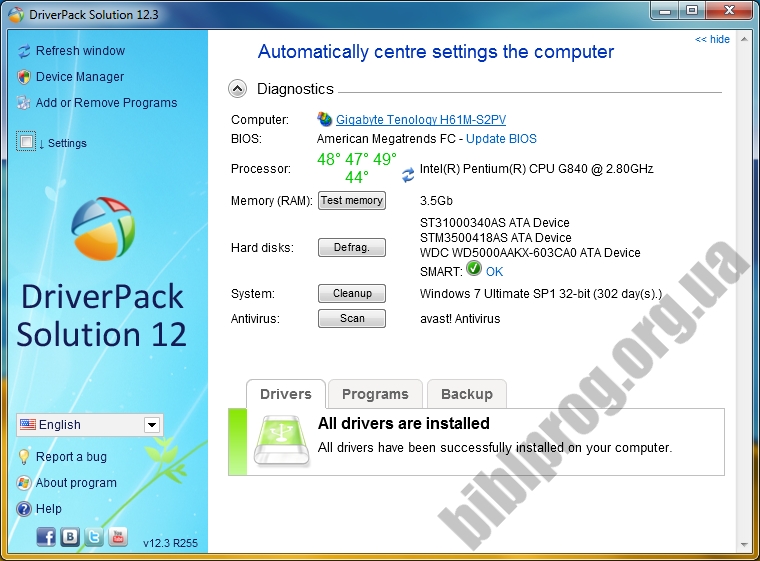The width and height of the screenshot is (760, 561).
Task: Click the Windows 7 Ultimate SP1 32-bit text
Action: point(505,294)
